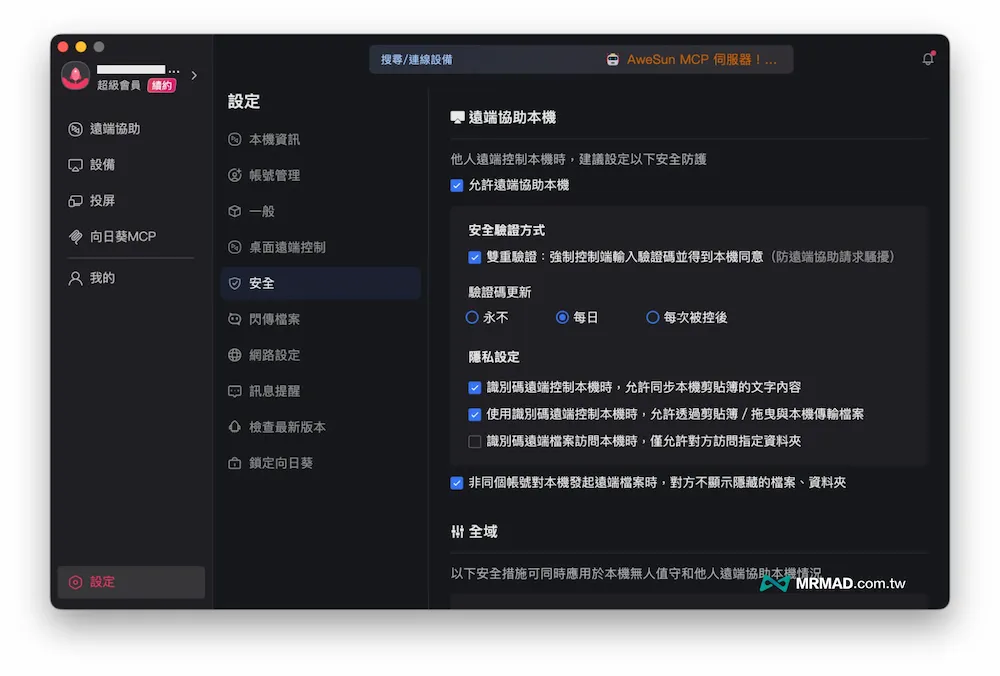Select 桌面遠端控制 settings category
This screenshot has height=676, width=1000.
point(321,247)
